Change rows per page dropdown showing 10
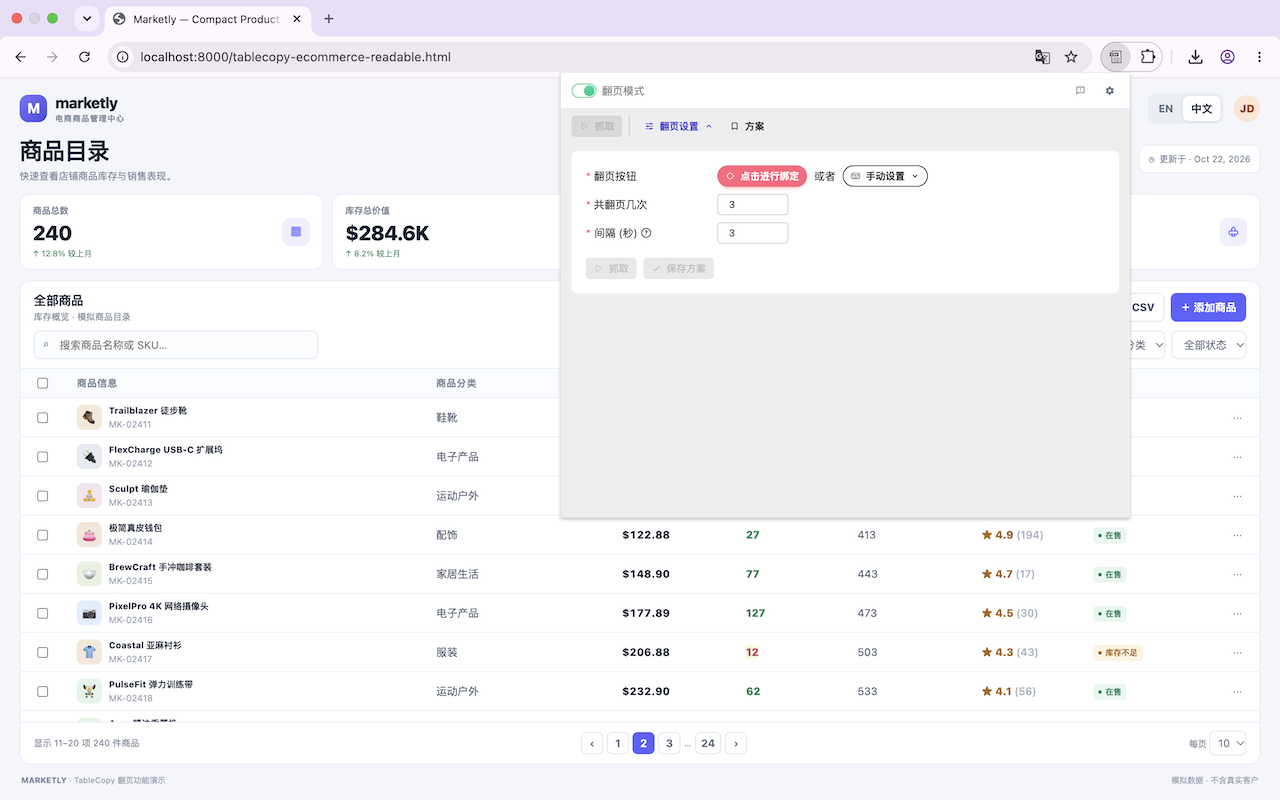Image resolution: width=1280 pixels, height=800 pixels. (1228, 743)
